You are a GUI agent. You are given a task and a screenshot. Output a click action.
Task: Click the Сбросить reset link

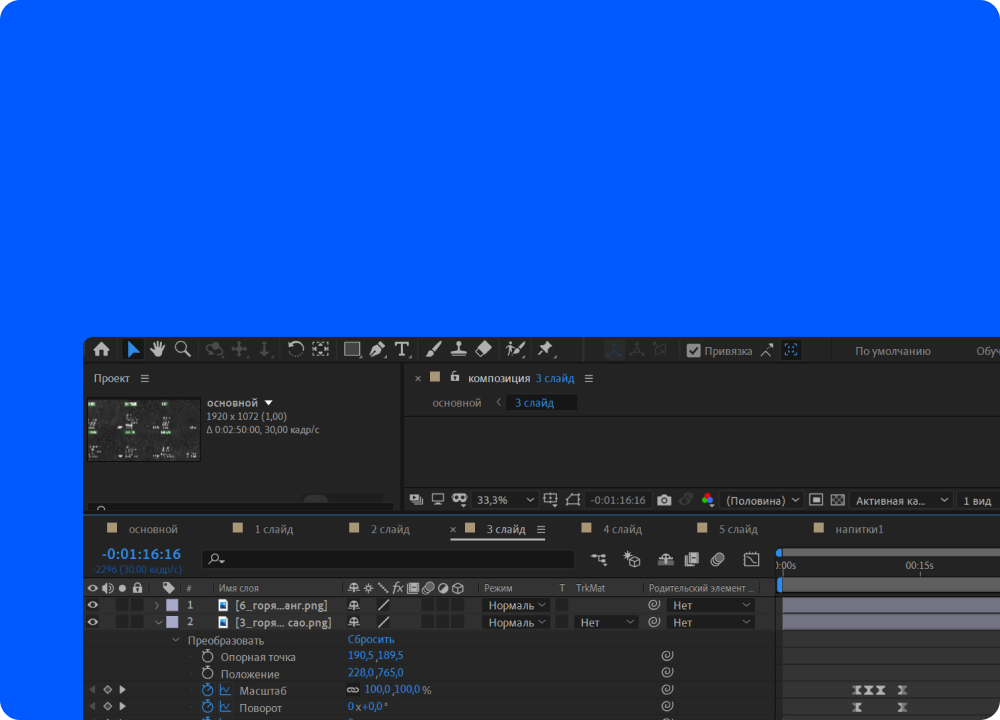tap(371, 639)
